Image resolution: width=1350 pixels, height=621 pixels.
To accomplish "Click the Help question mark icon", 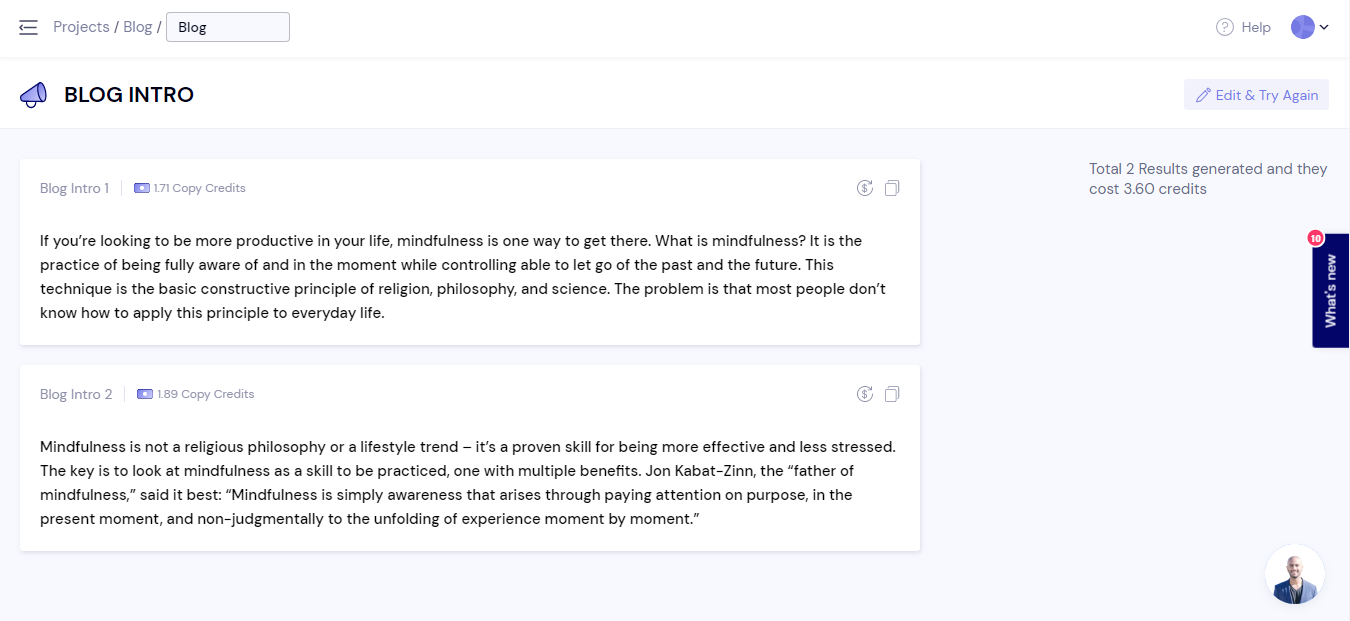I will pyautogui.click(x=1224, y=27).
